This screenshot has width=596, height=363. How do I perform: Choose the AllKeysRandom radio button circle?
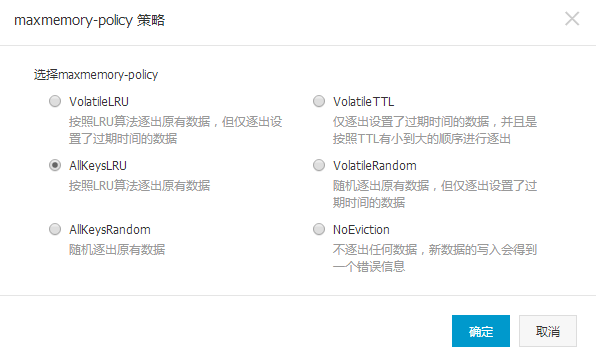[55, 229]
